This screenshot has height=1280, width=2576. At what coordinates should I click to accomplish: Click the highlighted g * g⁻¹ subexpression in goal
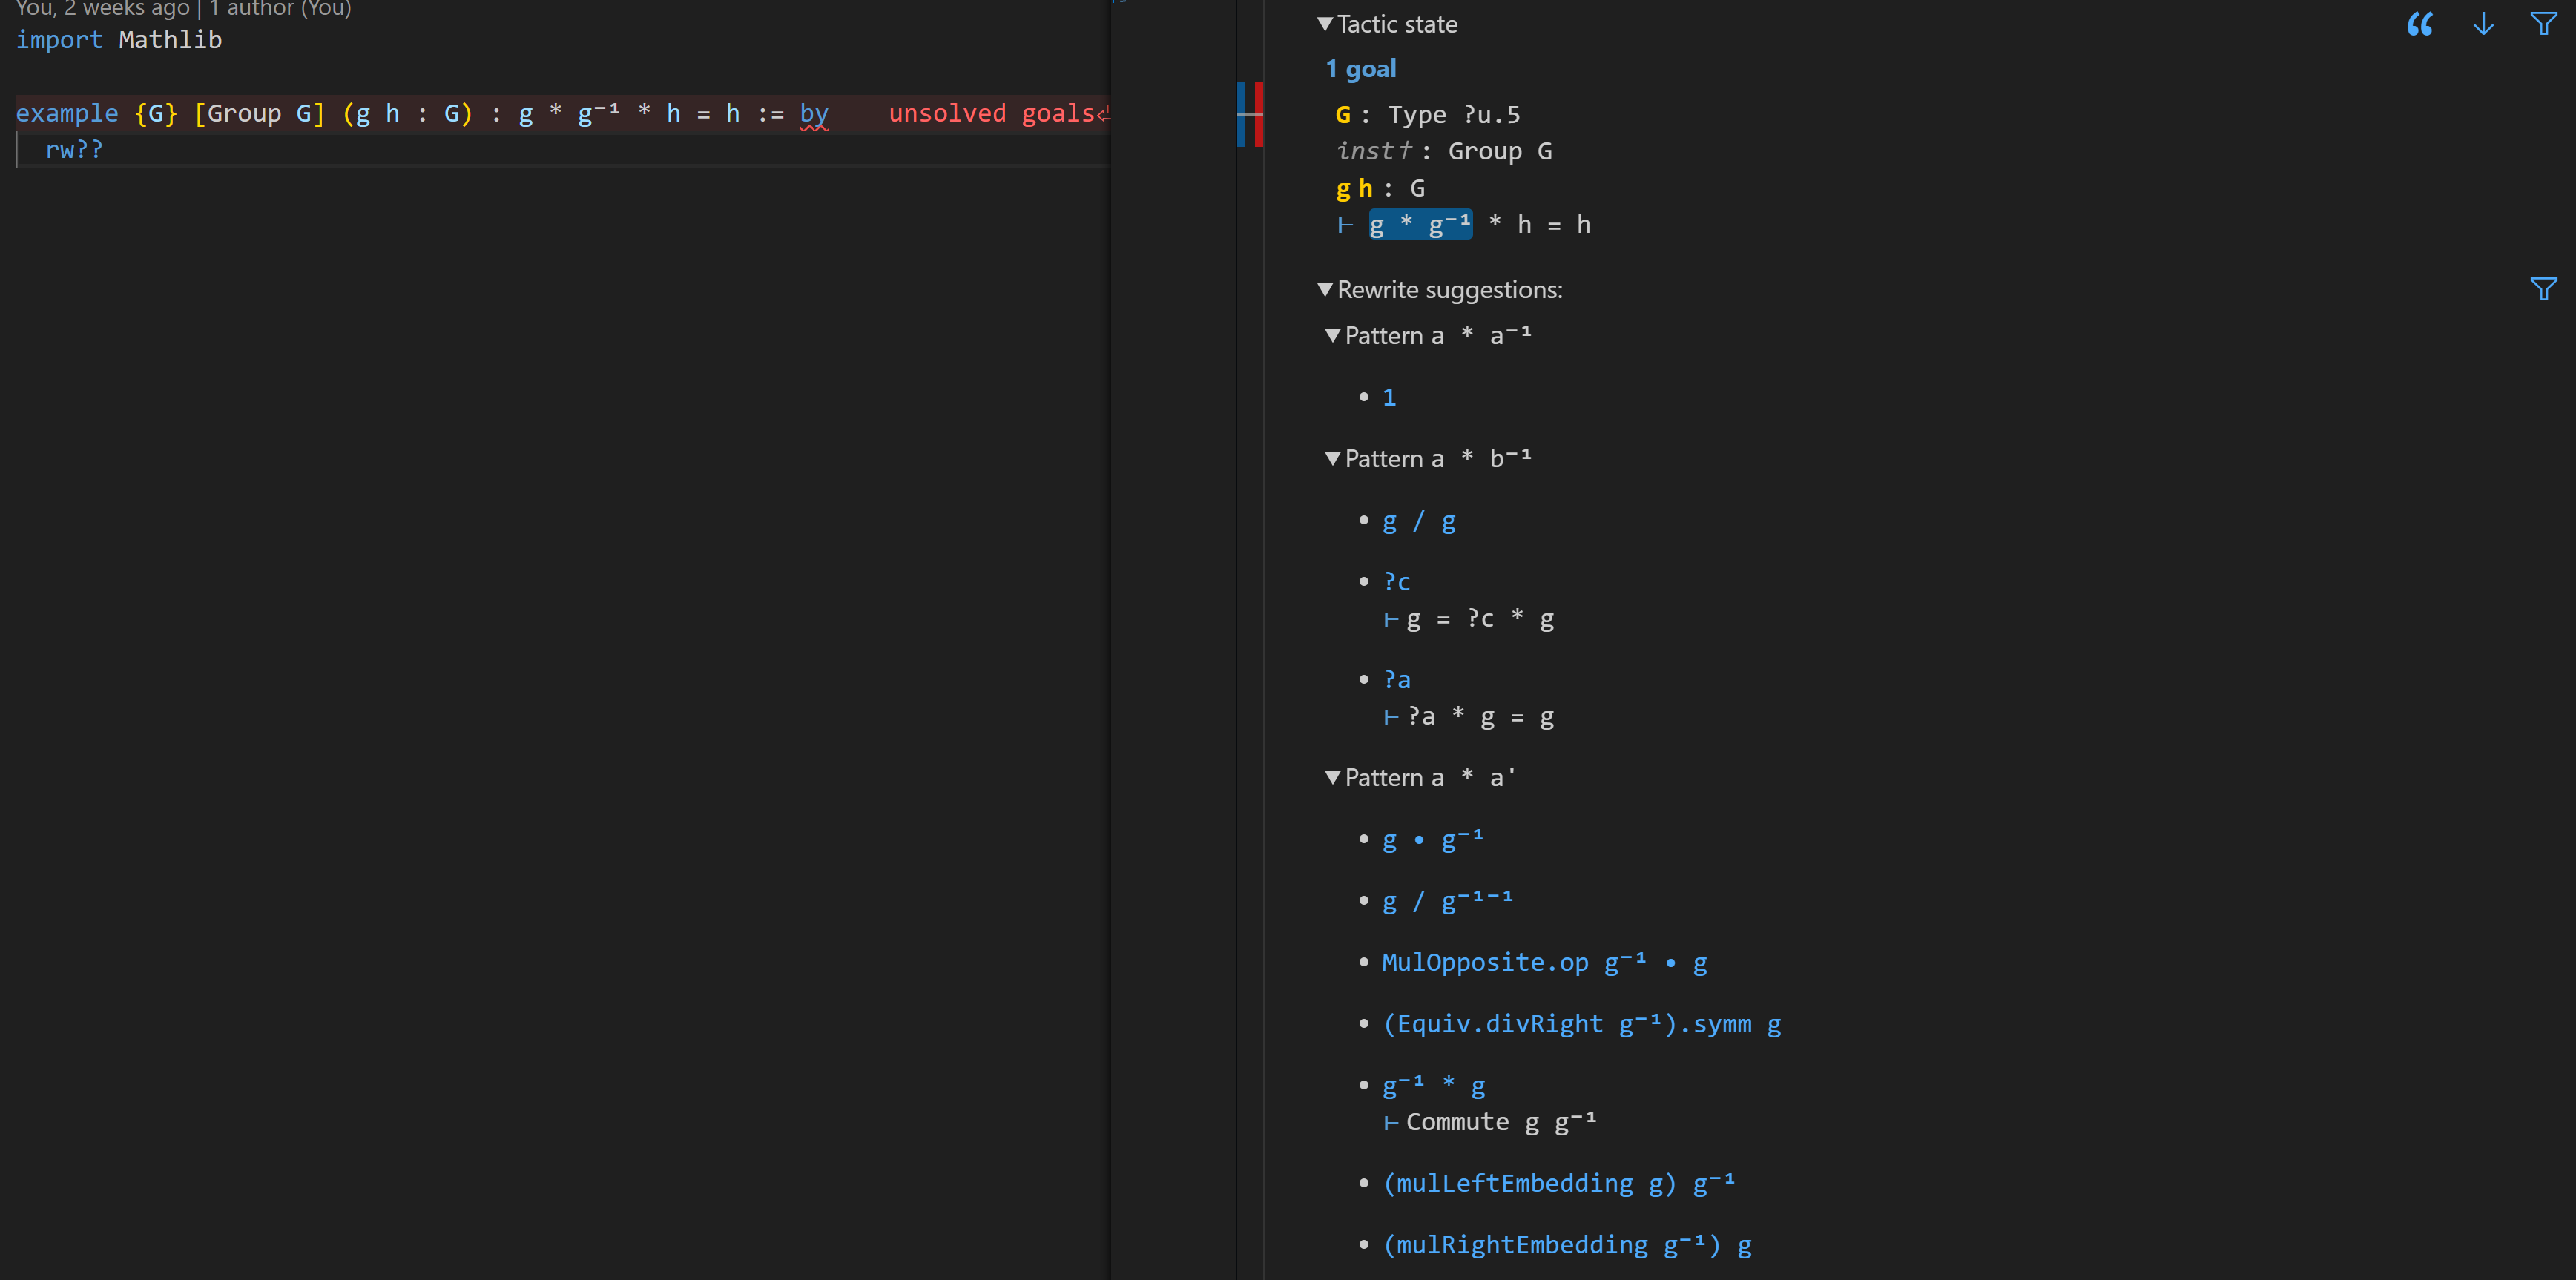point(1420,225)
